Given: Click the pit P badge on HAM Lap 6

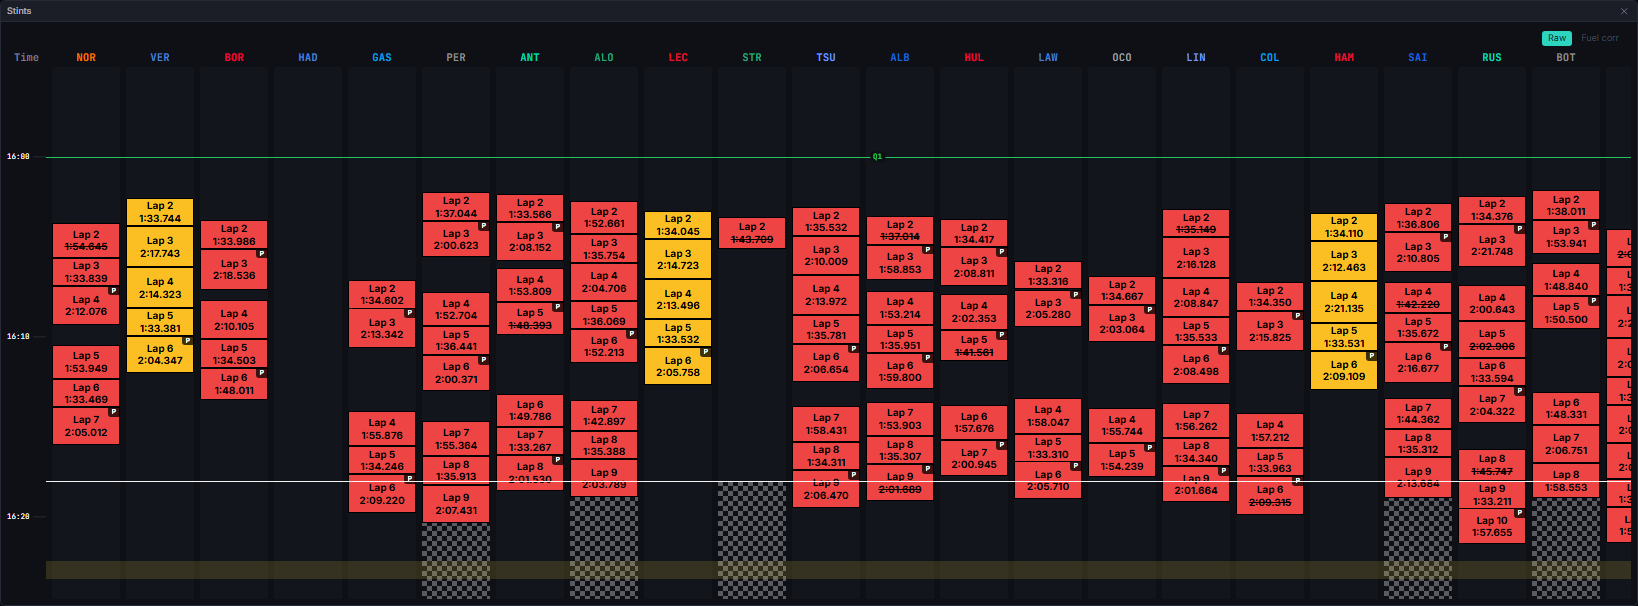Looking at the screenshot, I should 1371,356.
